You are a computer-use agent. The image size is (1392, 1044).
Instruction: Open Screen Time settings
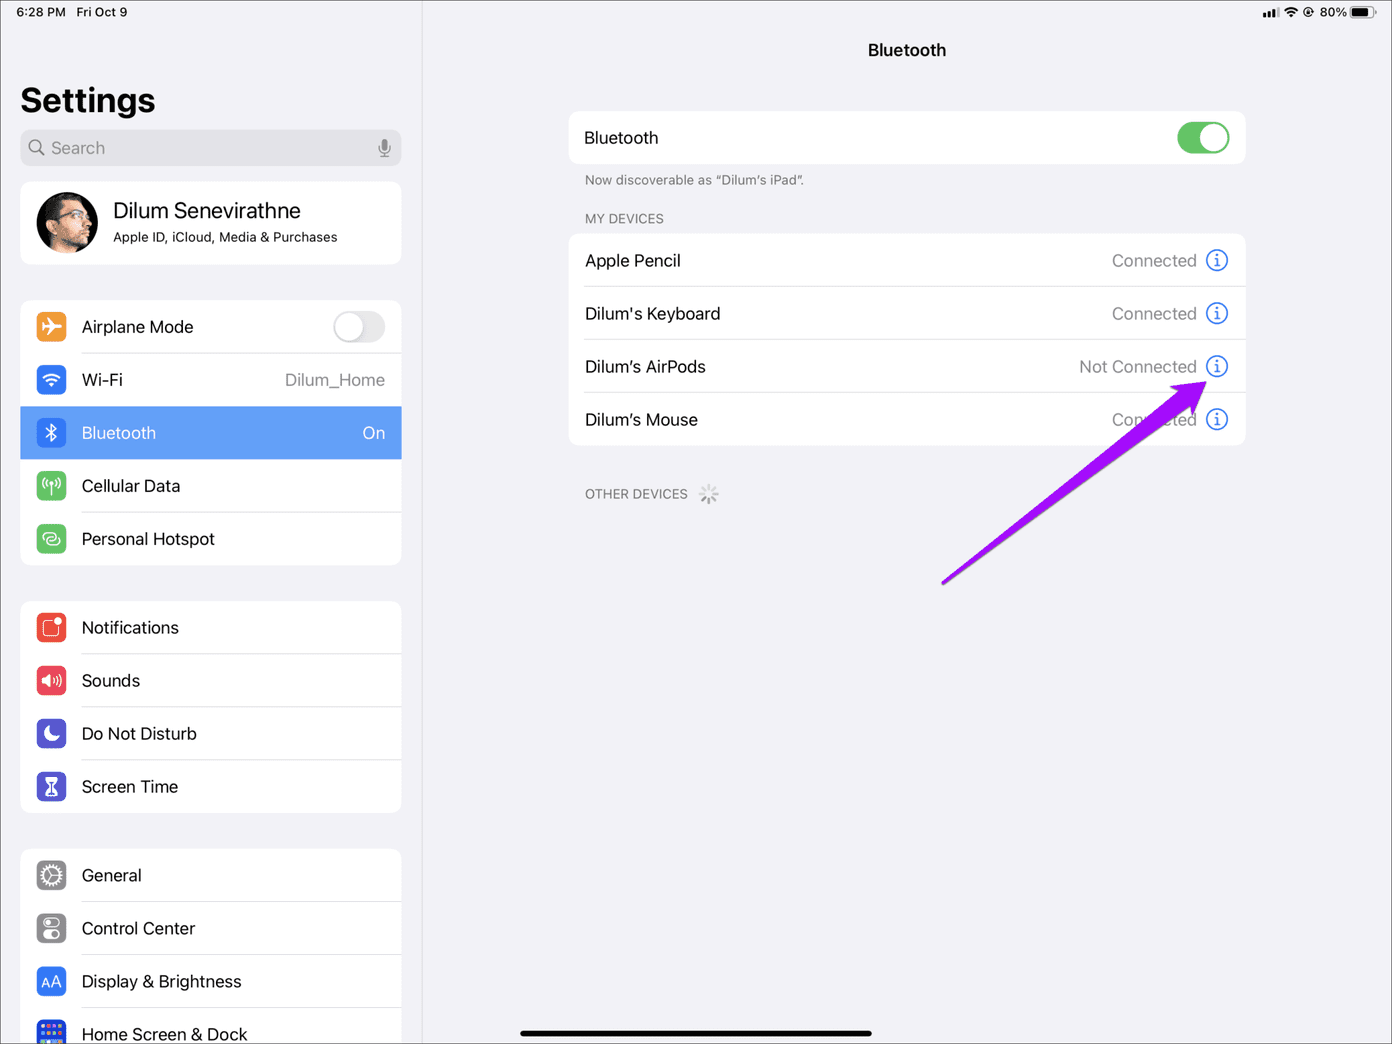[x=211, y=787]
